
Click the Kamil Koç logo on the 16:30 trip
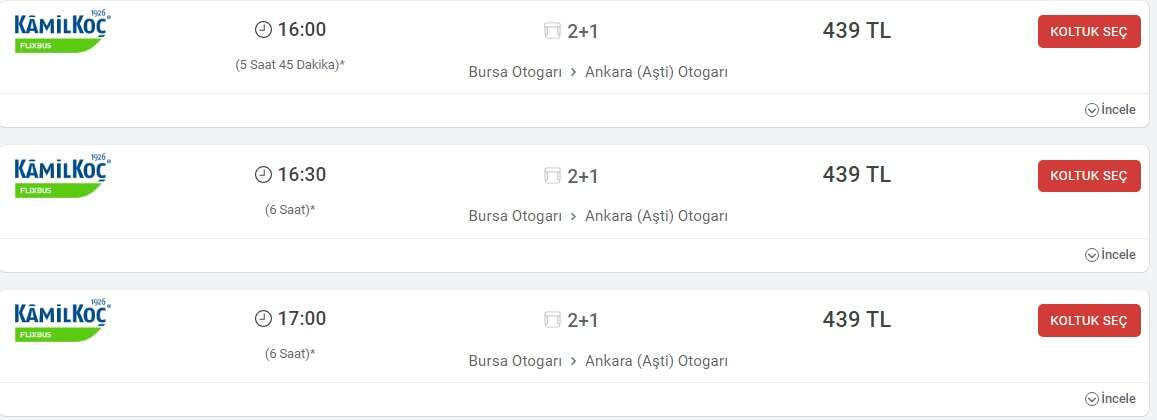62,177
